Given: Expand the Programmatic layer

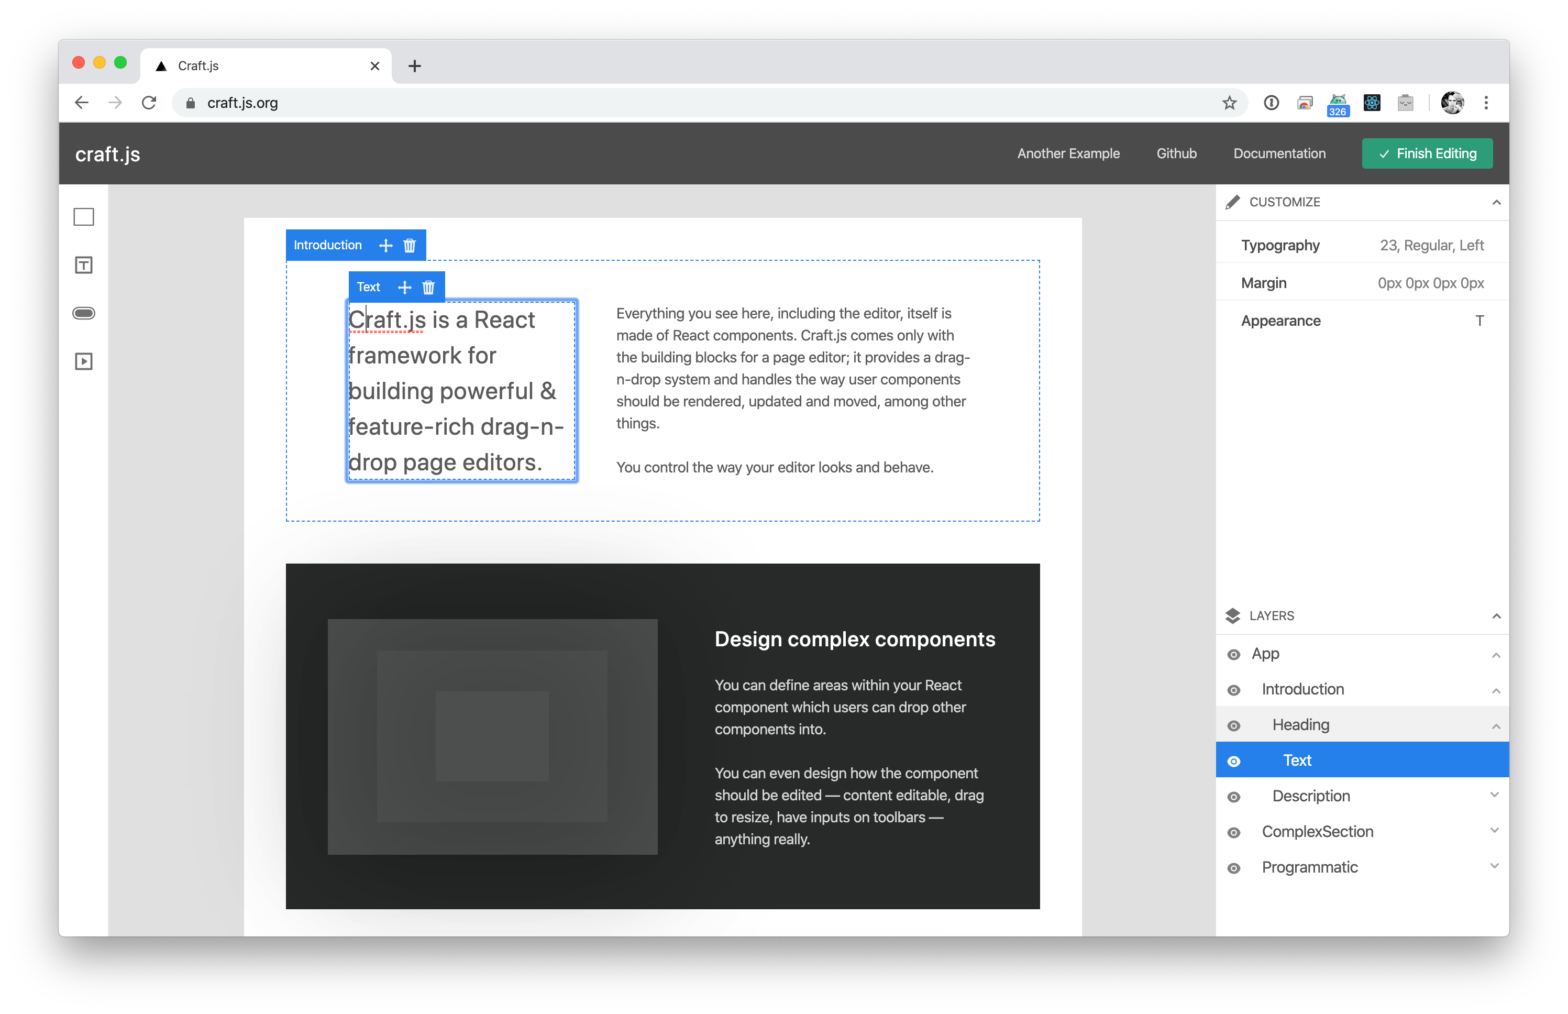Looking at the screenshot, I should (x=1494, y=867).
